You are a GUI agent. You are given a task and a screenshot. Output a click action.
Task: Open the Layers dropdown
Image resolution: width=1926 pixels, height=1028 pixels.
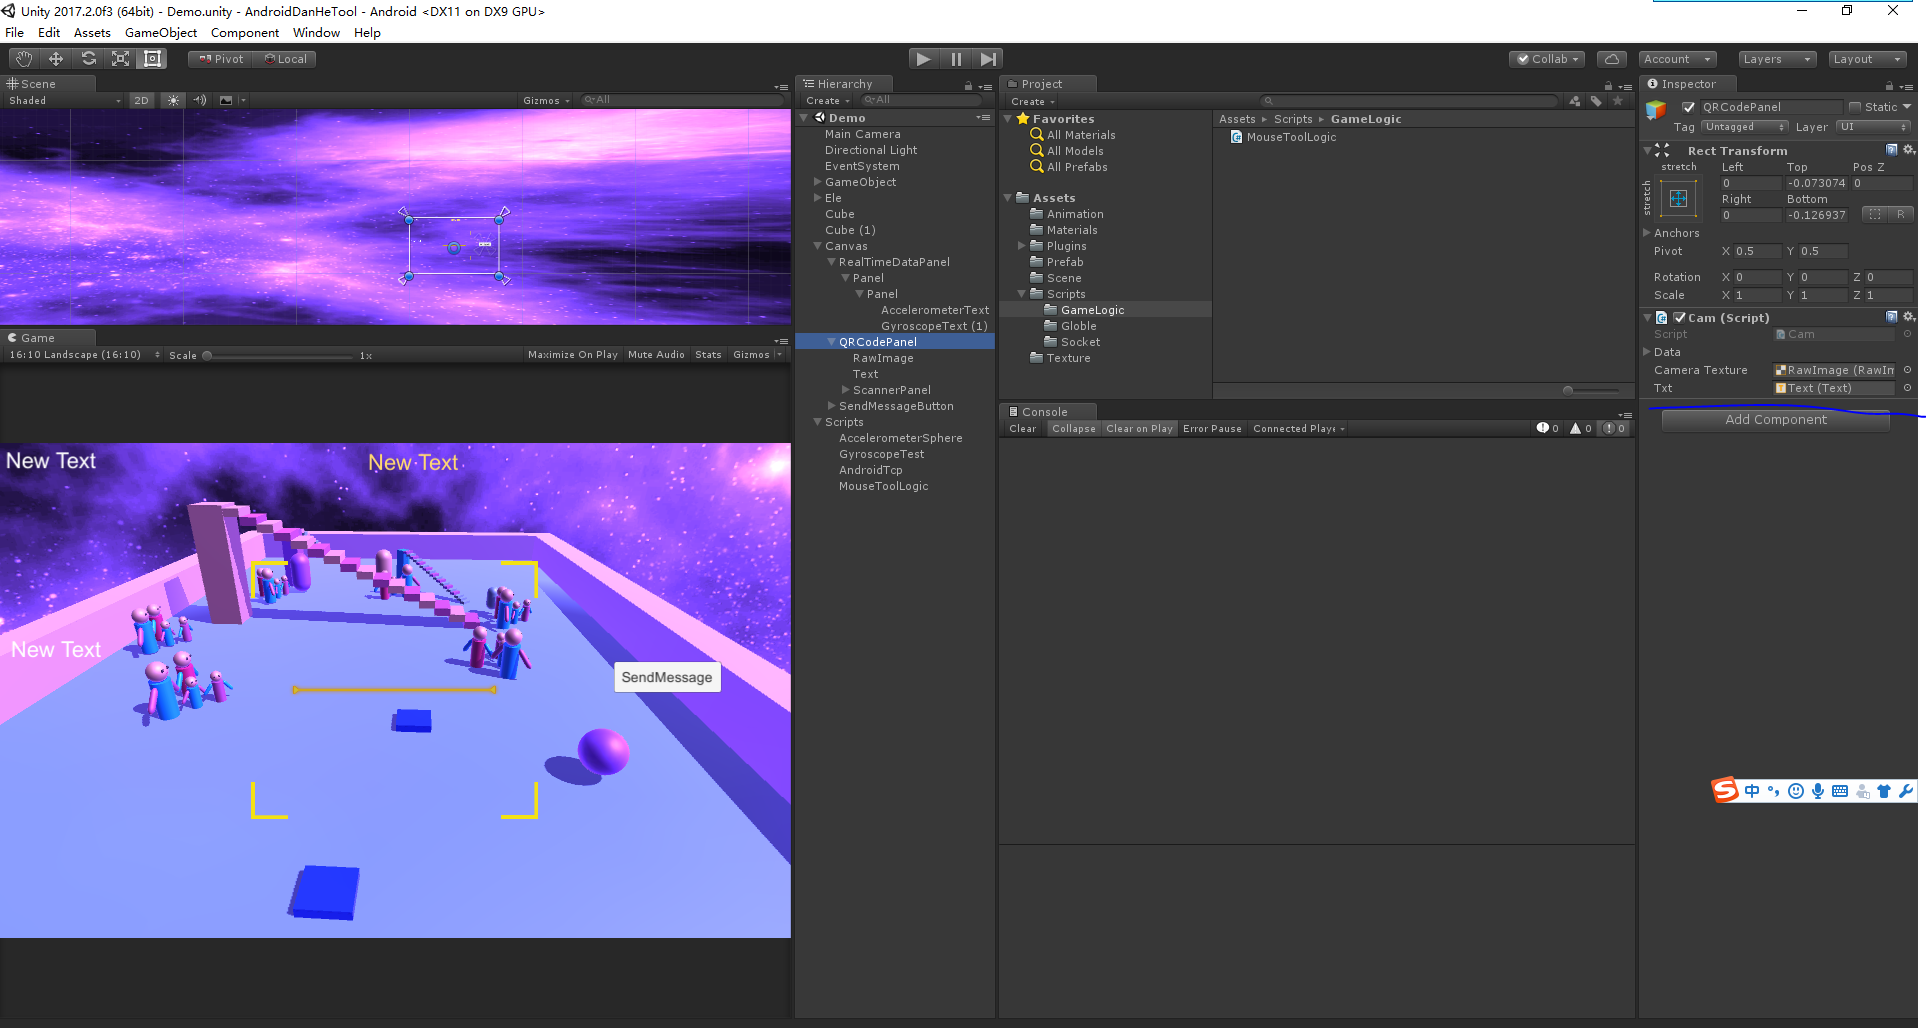click(1776, 59)
